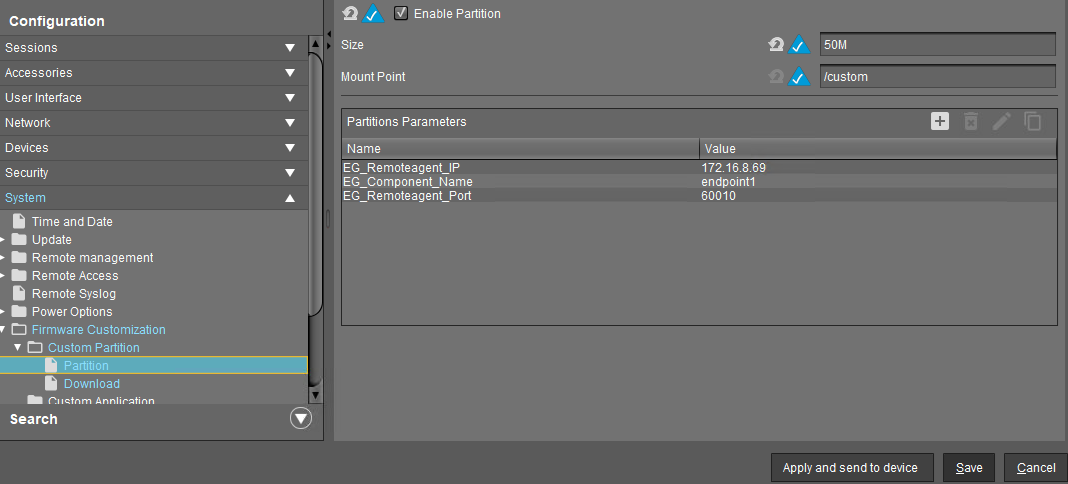Click the delete parameter trash icon

(971, 122)
